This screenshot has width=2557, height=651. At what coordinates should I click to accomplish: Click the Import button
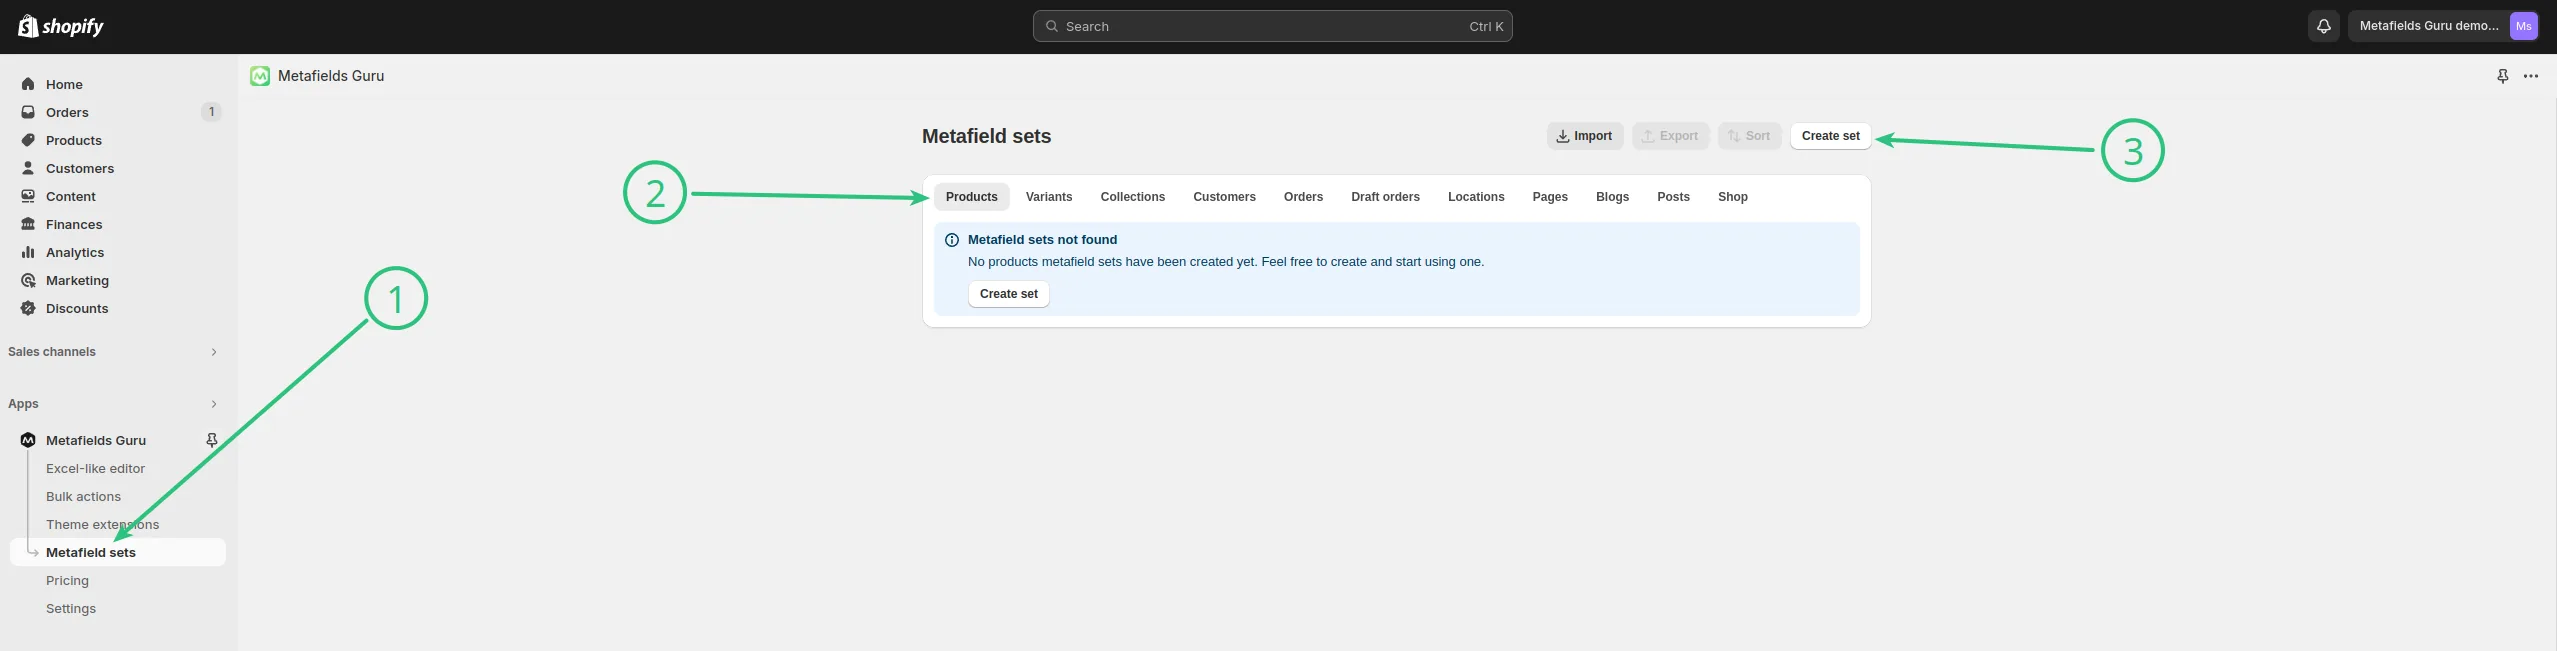[x=1585, y=136]
